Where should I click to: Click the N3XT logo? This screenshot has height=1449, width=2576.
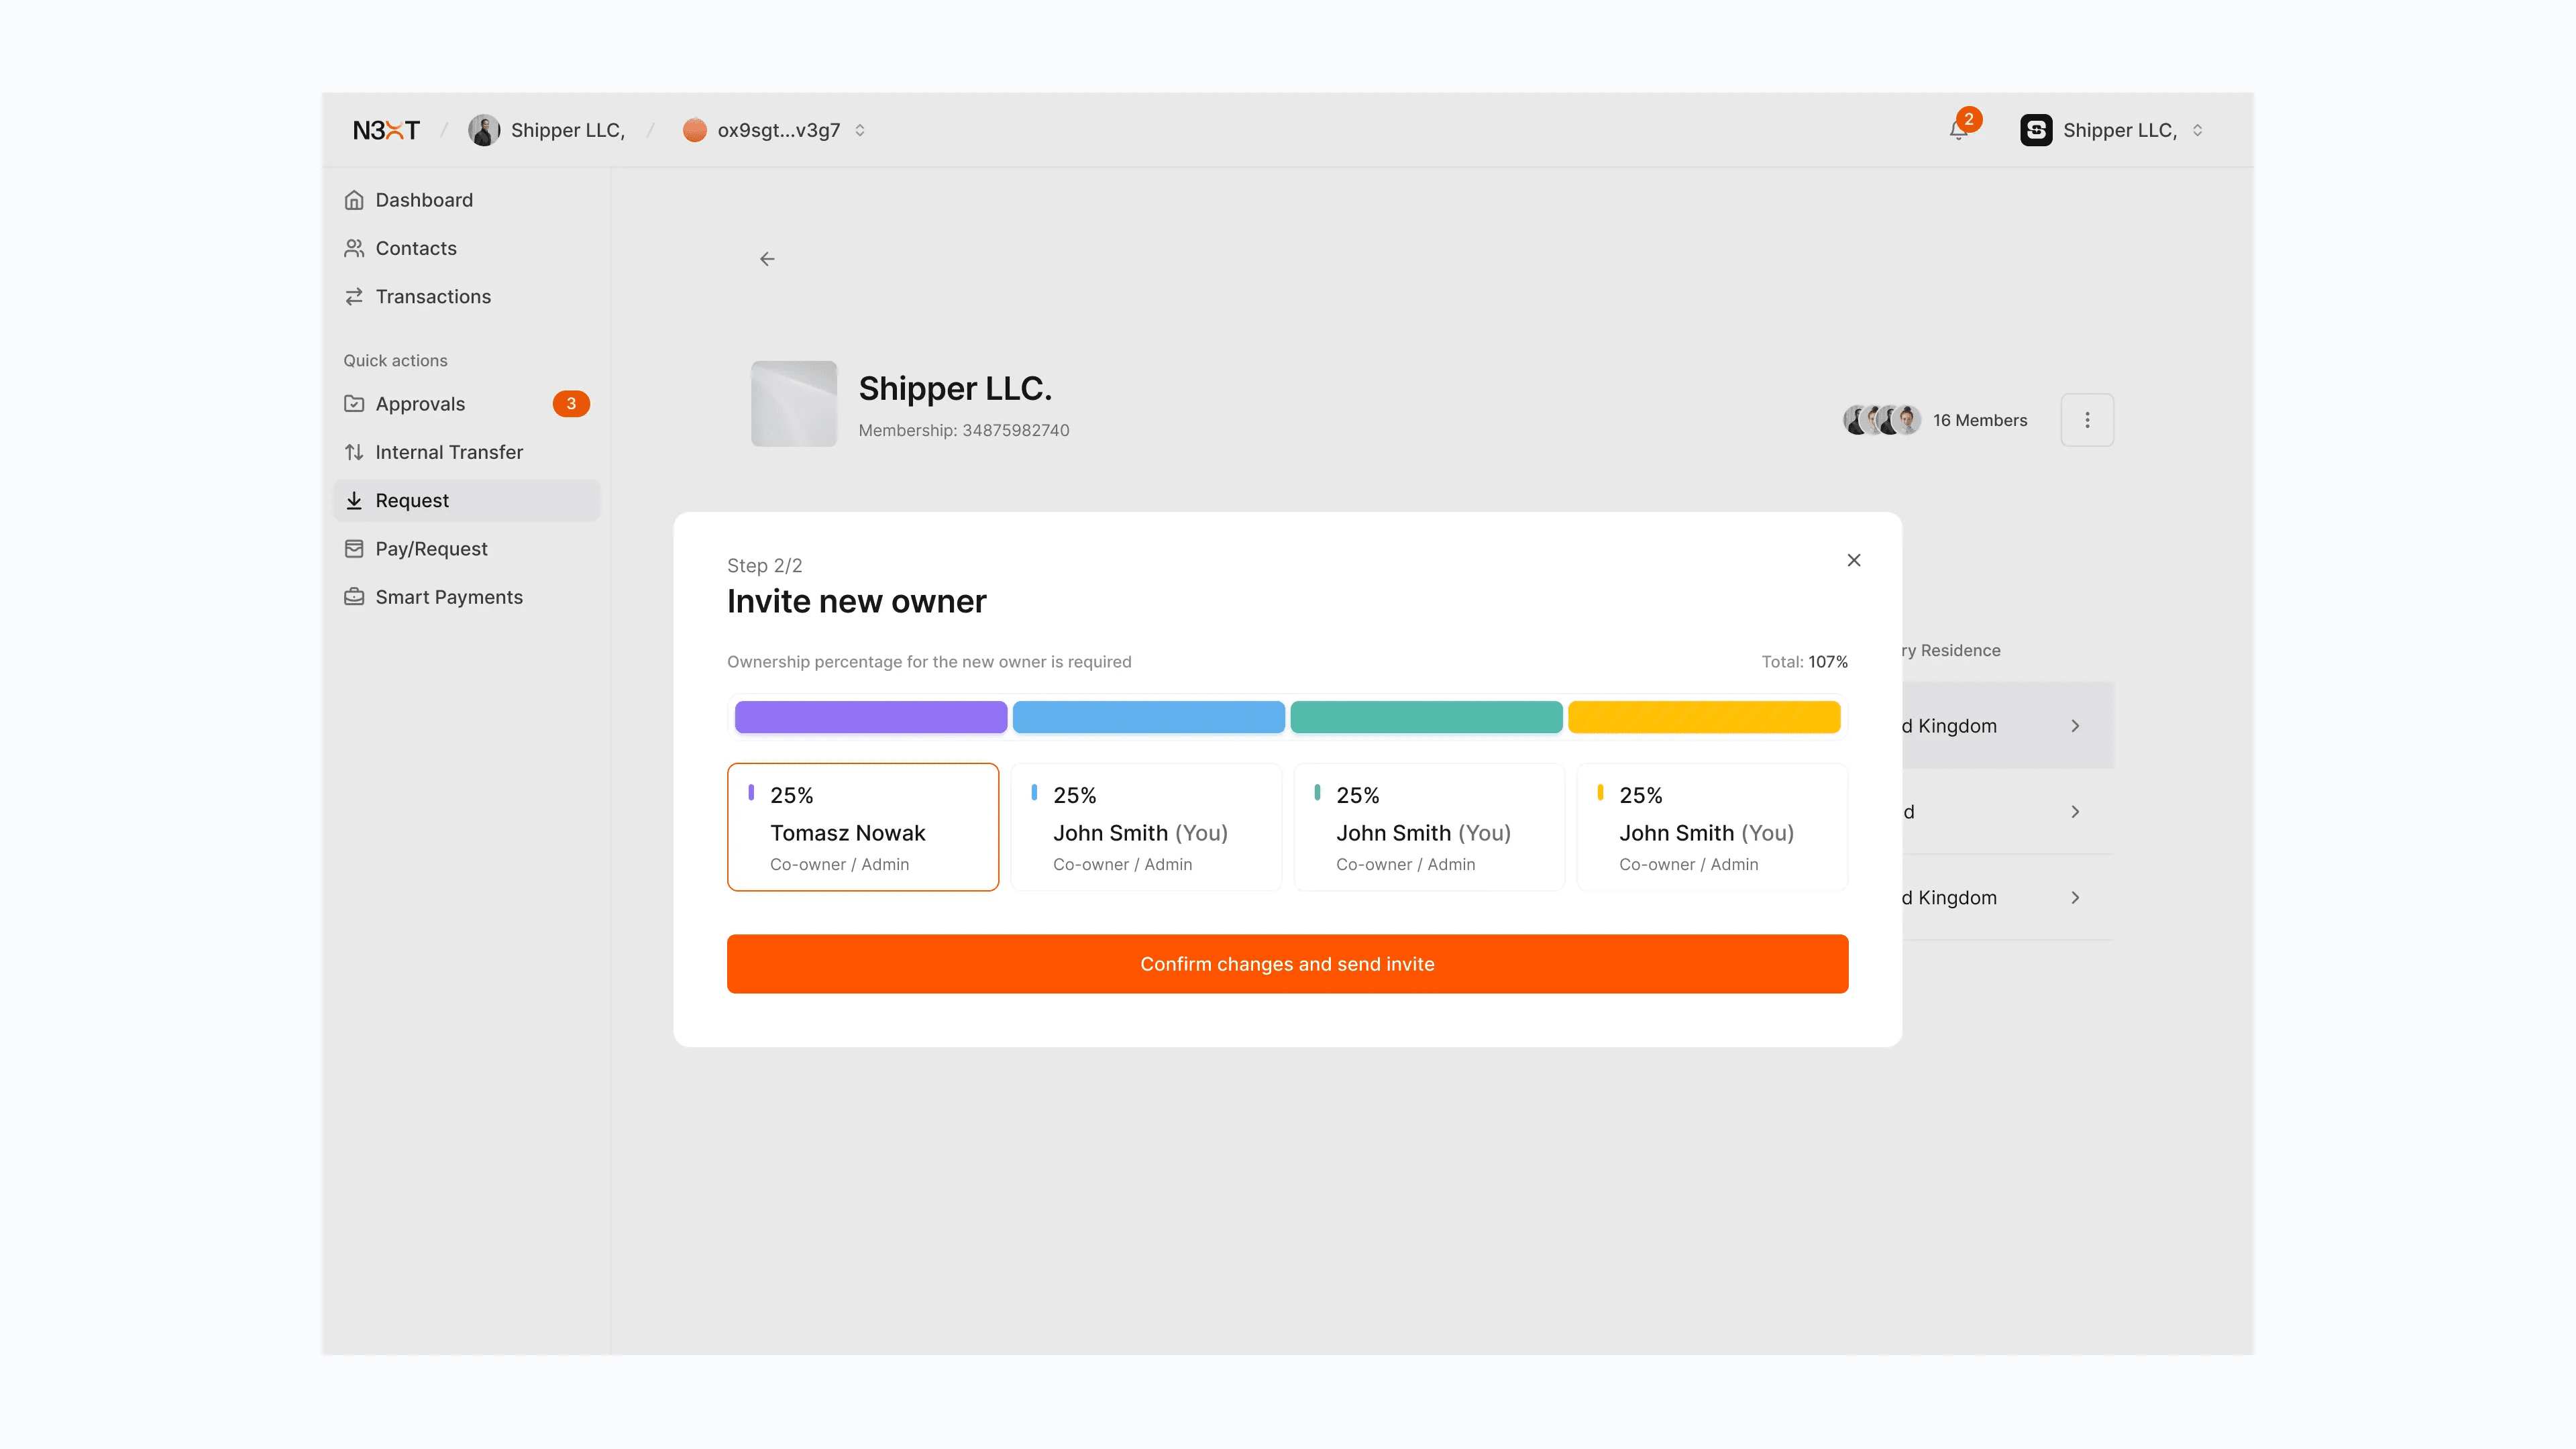386,130
